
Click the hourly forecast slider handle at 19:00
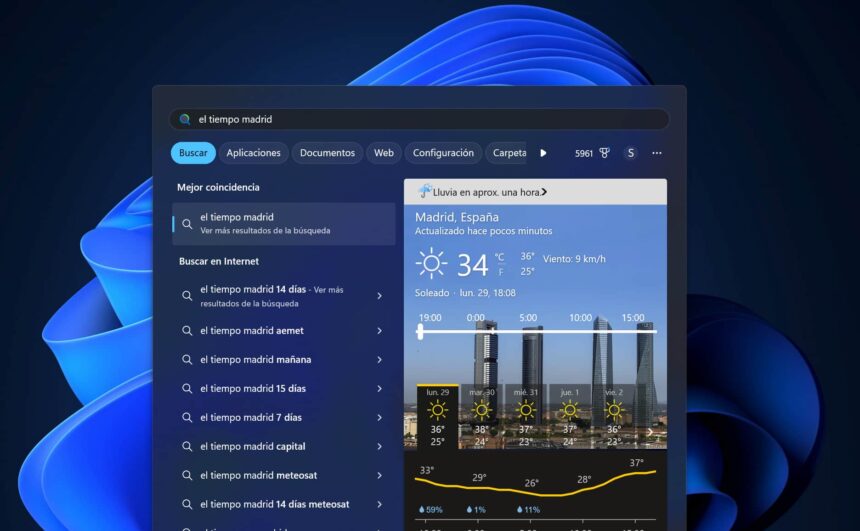tap(420, 331)
